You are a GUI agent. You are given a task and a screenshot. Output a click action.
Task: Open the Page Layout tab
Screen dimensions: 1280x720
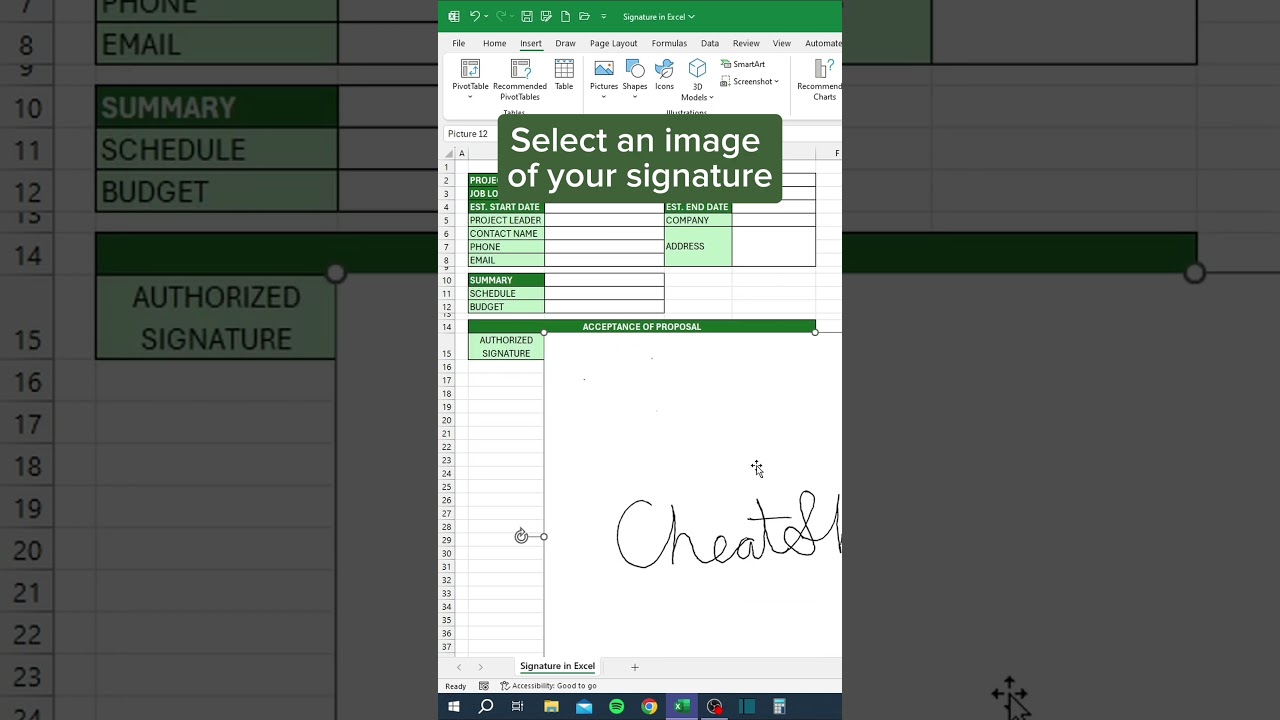pos(613,43)
